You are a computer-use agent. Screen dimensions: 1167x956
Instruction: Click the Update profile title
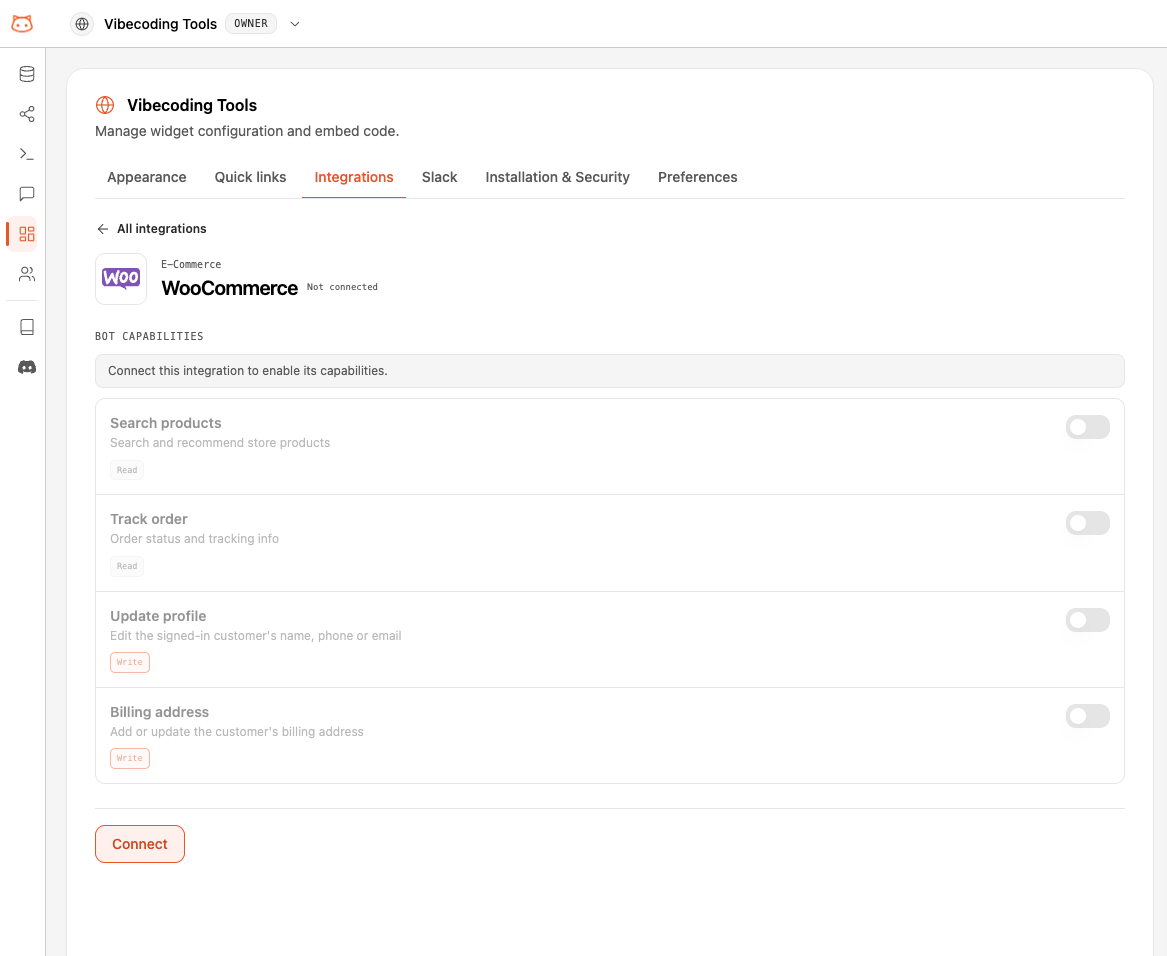(x=158, y=616)
